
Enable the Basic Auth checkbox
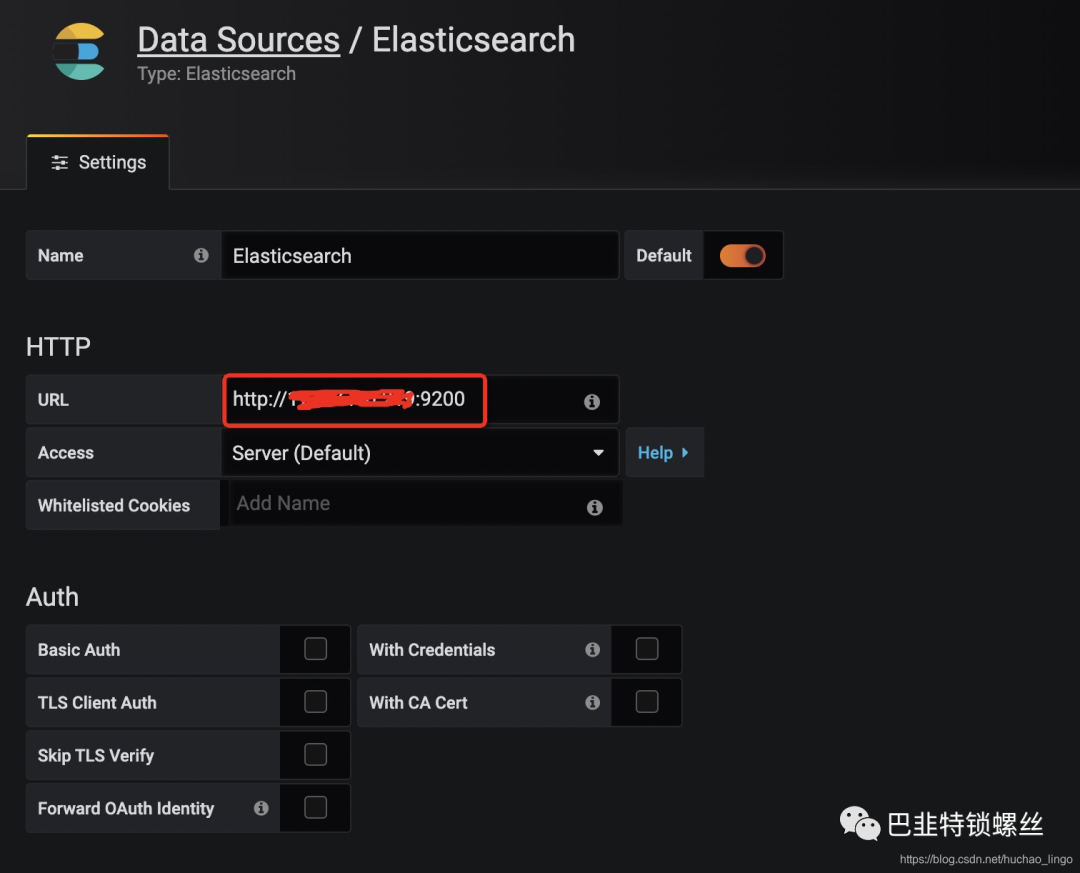click(x=315, y=649)
